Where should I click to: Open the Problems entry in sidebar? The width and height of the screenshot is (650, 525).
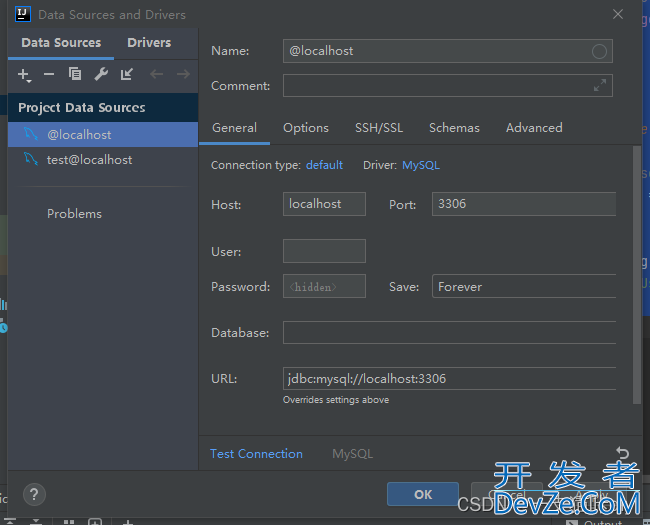tap(74, 214)
